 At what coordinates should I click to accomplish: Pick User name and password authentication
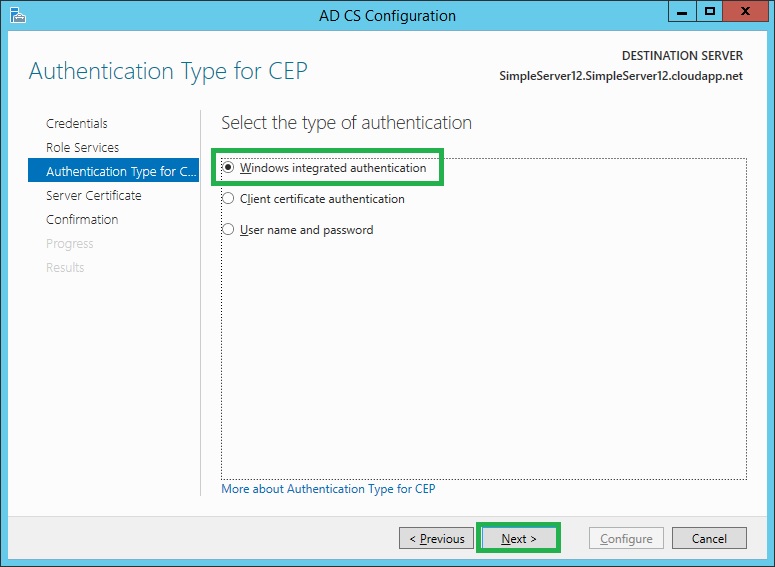coord(229,230)
